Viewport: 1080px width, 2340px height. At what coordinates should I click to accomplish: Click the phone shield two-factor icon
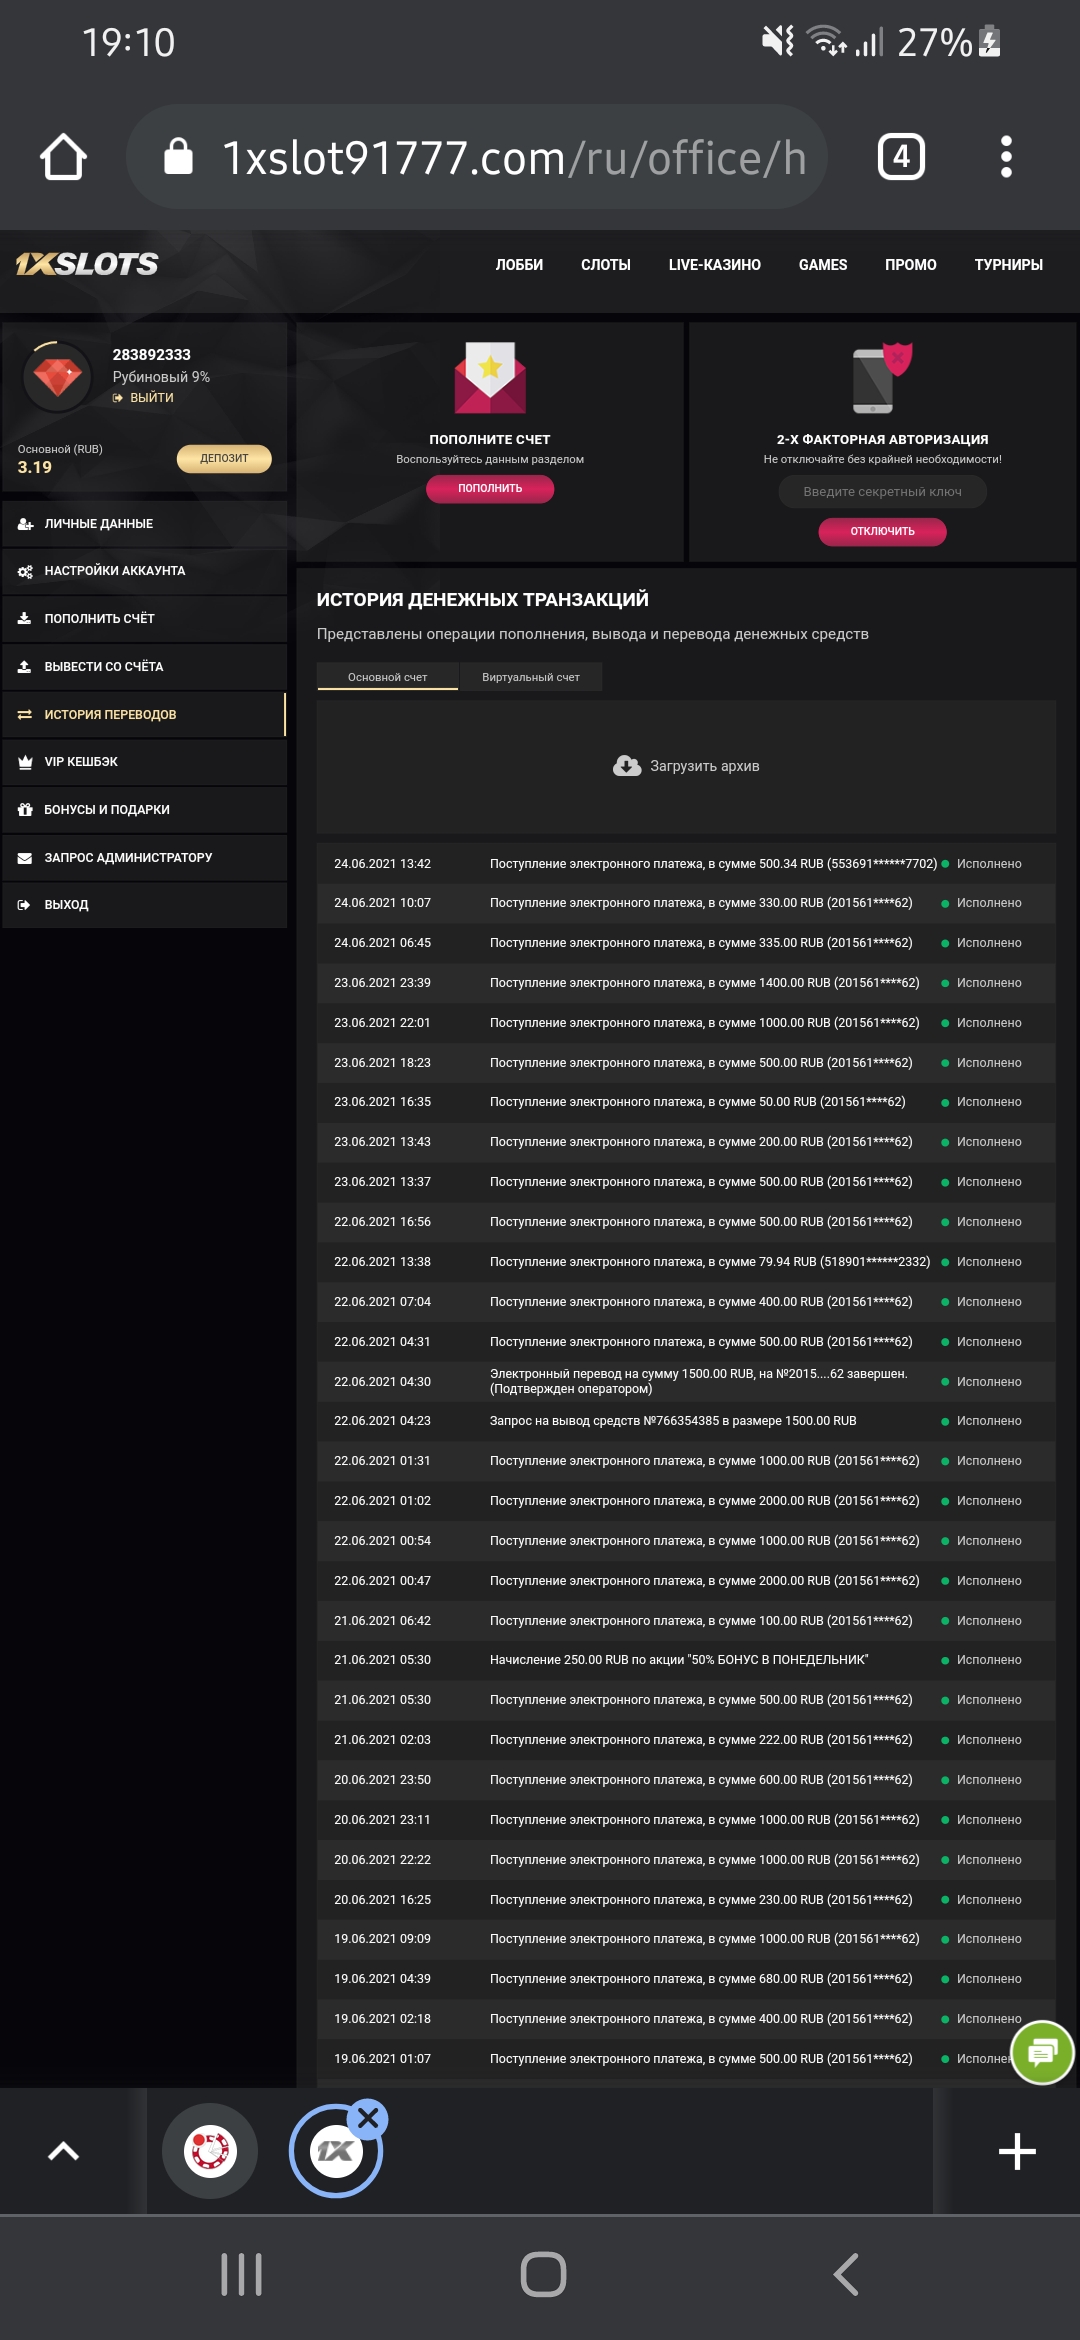(x=882, y=378)
